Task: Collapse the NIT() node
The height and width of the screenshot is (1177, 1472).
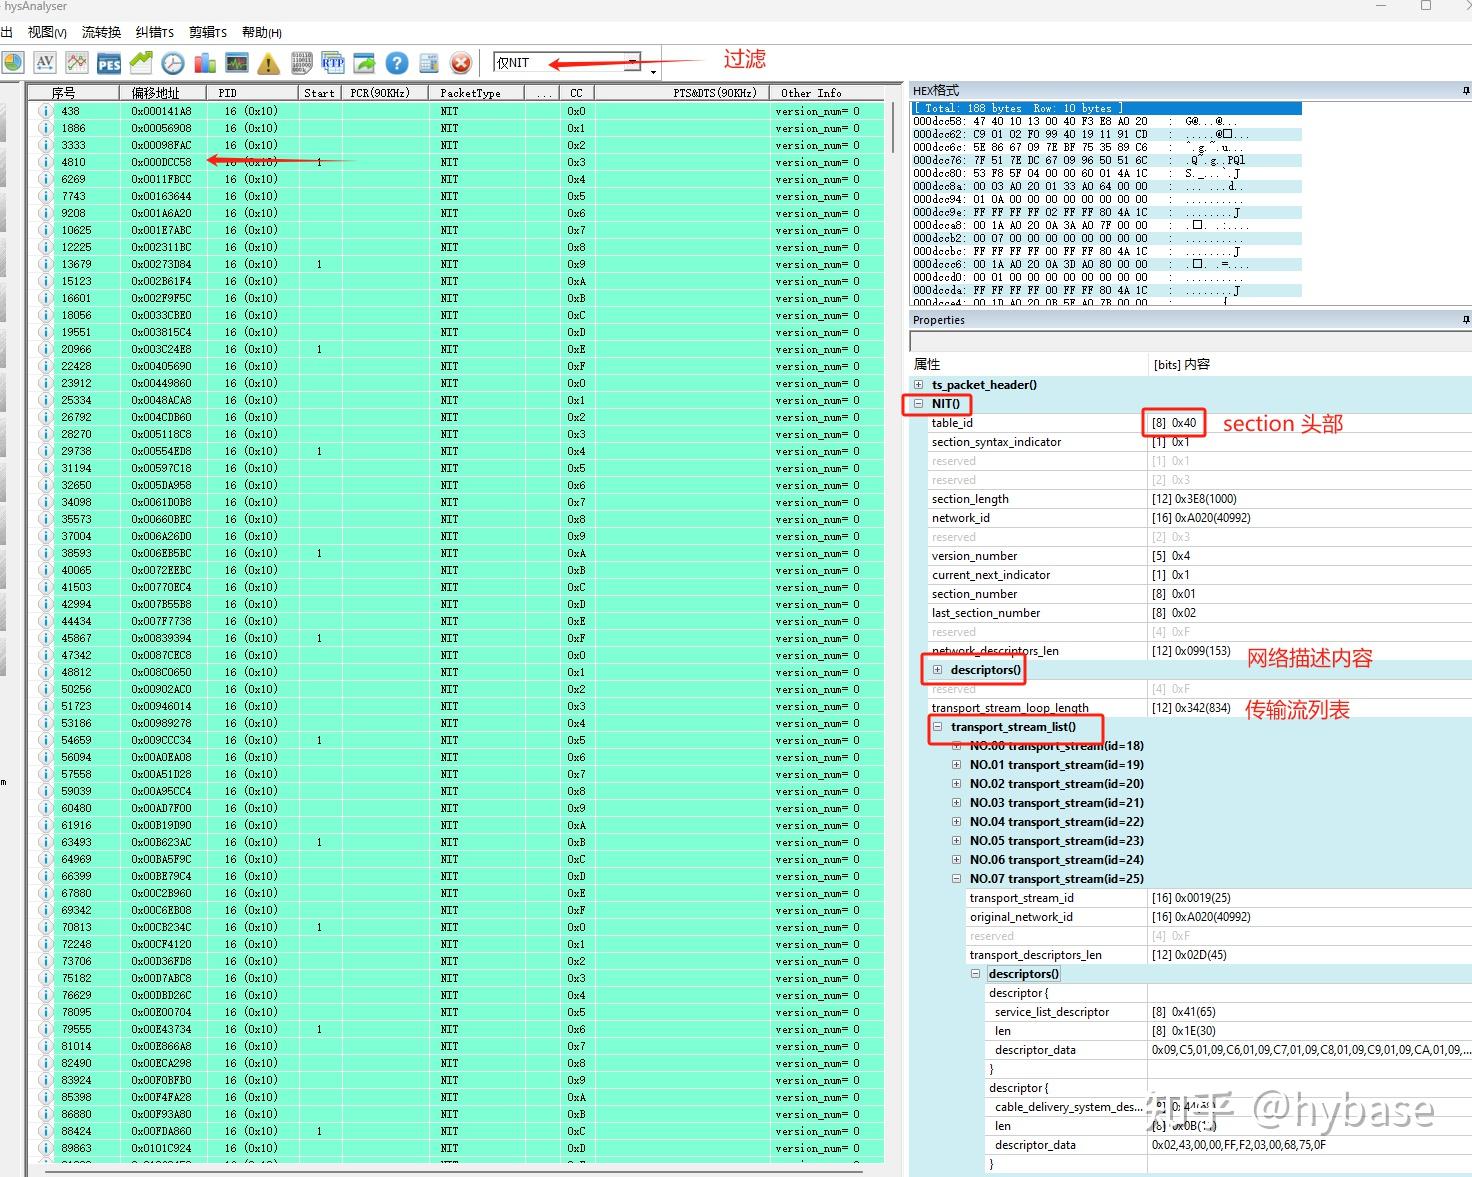Action: [919, 404]
